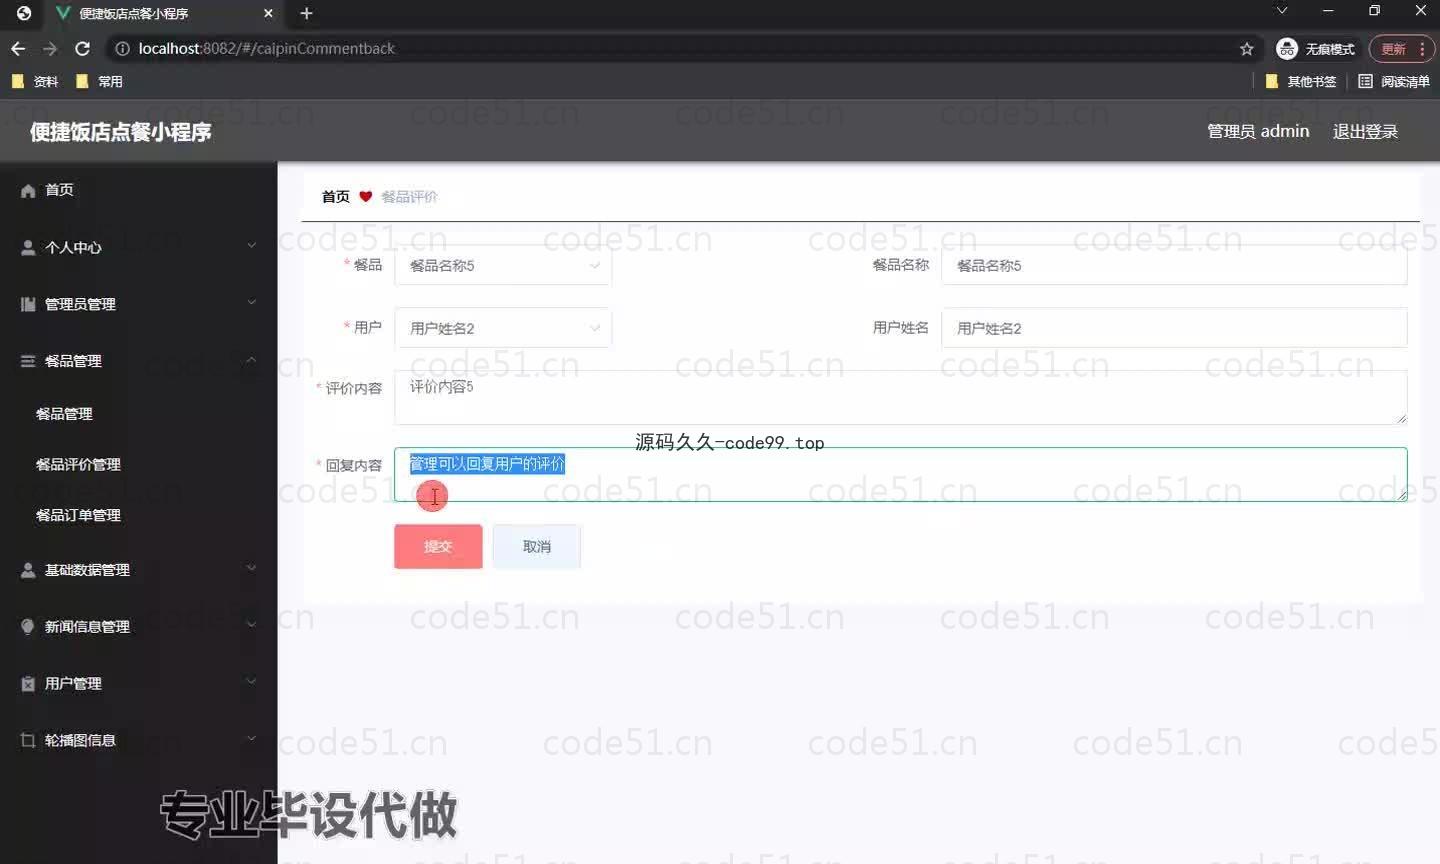Click the crop icon beside 轮播图信息

[28, 740]
